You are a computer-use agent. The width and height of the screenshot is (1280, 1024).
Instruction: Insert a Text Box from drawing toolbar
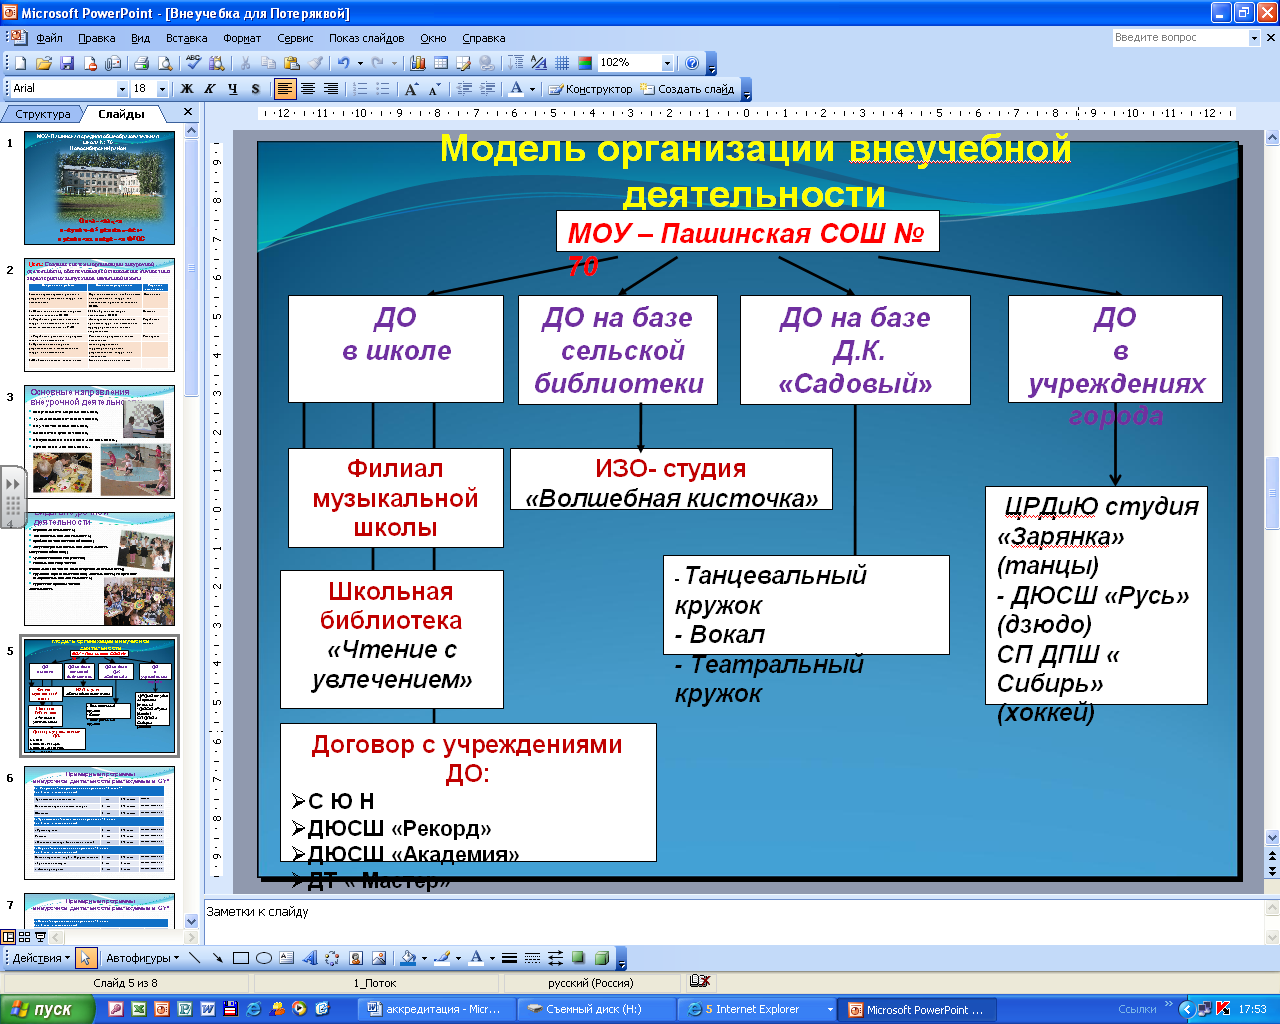click(286, 958)
